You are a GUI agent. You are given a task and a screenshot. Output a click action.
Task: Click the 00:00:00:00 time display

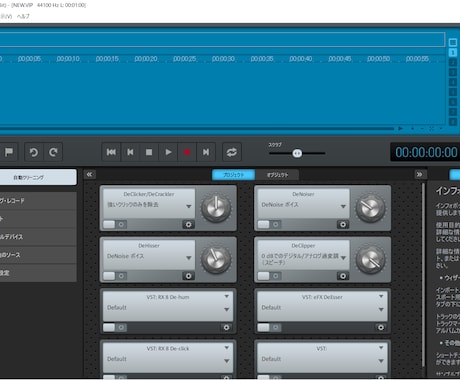coord(426,152)
